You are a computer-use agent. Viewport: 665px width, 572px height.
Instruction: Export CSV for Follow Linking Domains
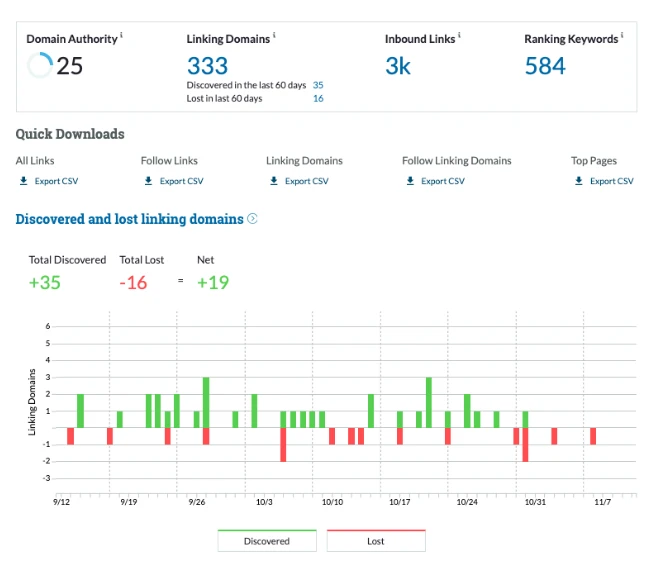click(x=443, y=181)
